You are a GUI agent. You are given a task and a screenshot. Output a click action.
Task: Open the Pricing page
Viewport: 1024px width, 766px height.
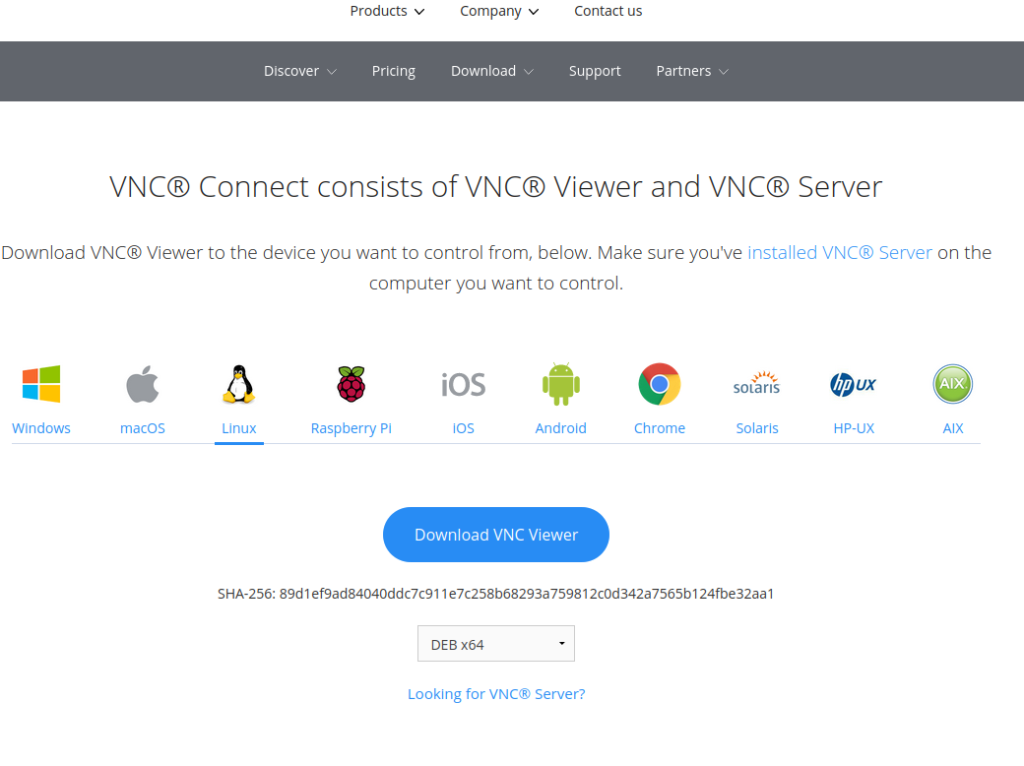point(394,71)
